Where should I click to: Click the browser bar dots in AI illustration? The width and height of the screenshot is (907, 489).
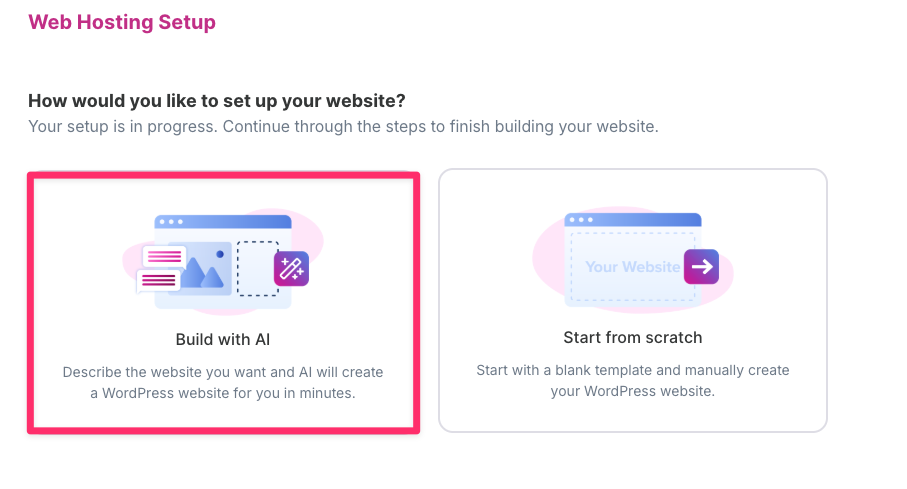[171, 222]
